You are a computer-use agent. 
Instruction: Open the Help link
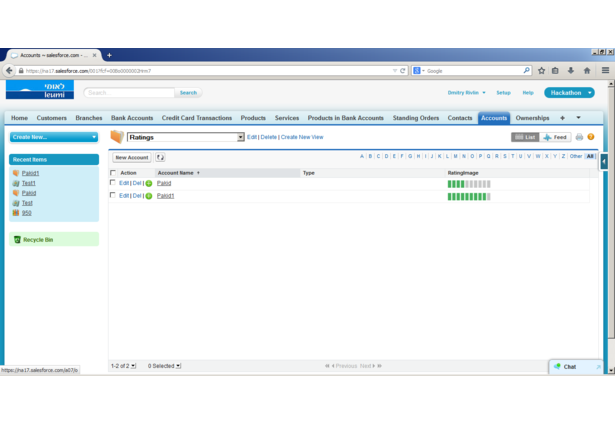[x=528, y=93]
